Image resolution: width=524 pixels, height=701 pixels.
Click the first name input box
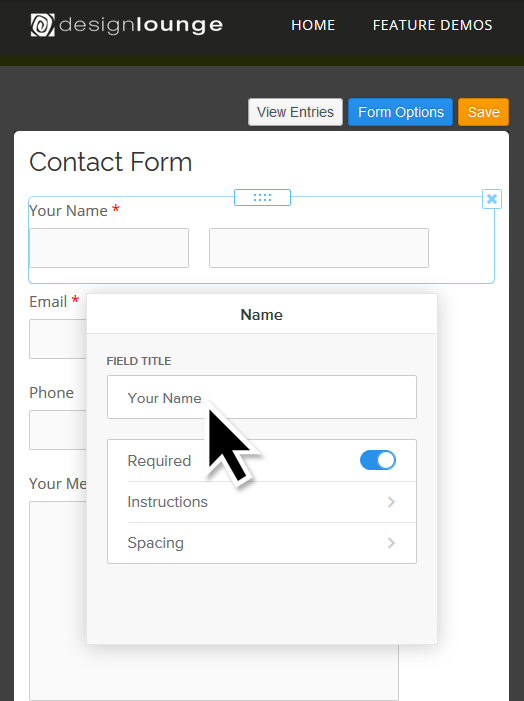(109, 248)
